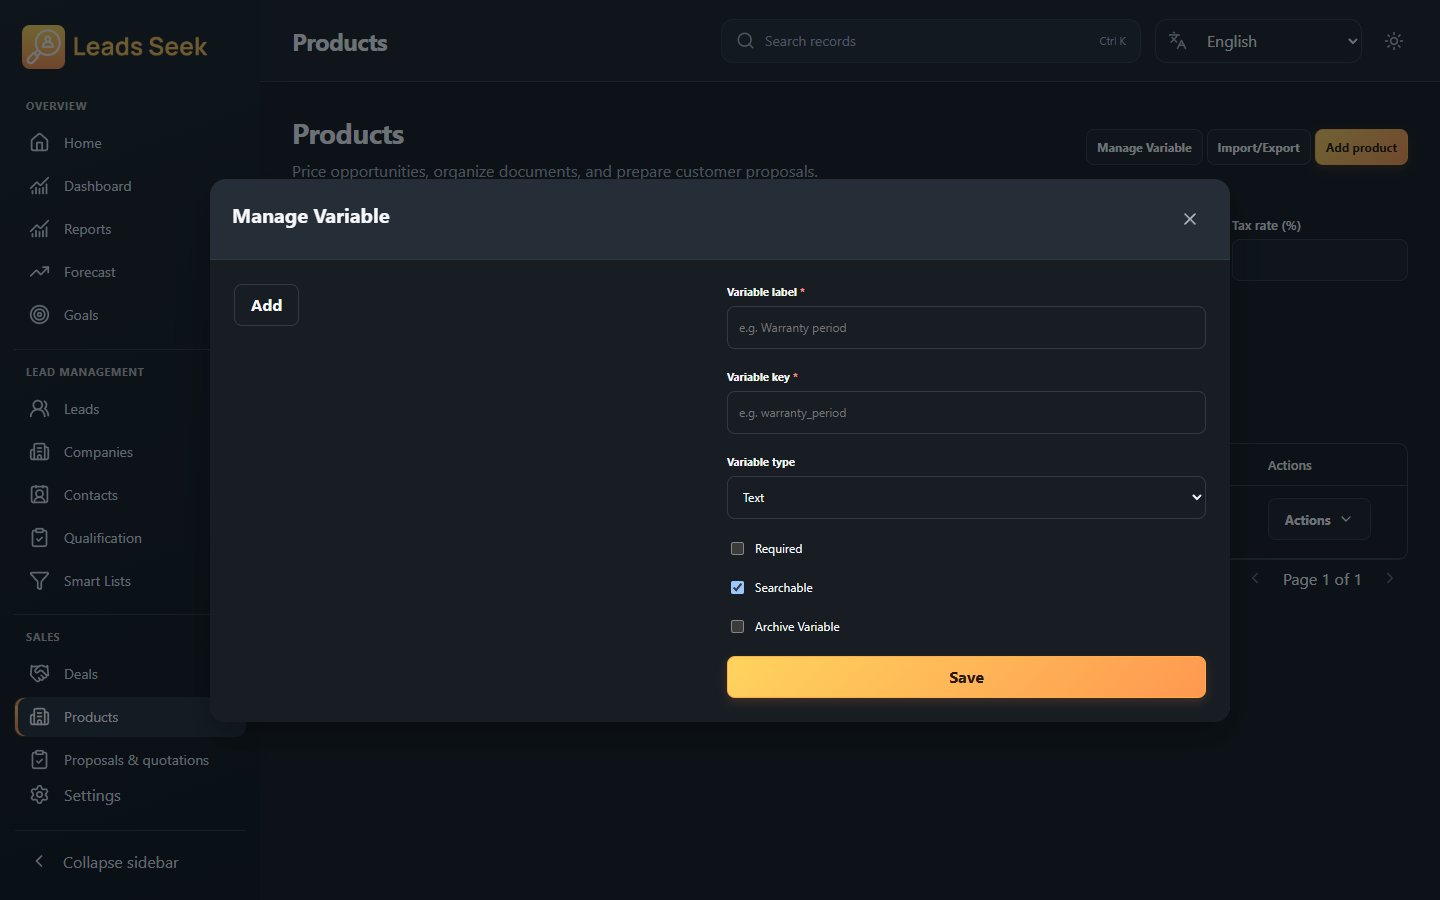The height and width of the screenshot is (900, 1440).
Task: Click the search magnifier icon
Action: 745,41
